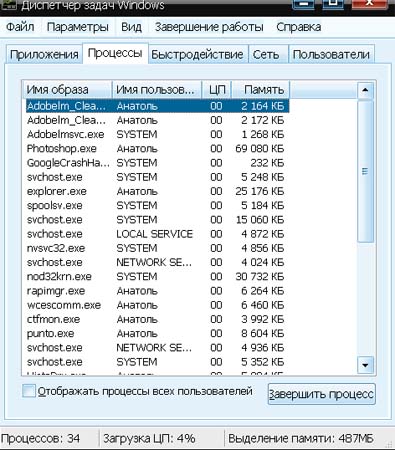Enable Отображать процессы всех пользователей checkbox
Image resolution: width=395 pixels, height=450 pixels.
pos(29,391)
